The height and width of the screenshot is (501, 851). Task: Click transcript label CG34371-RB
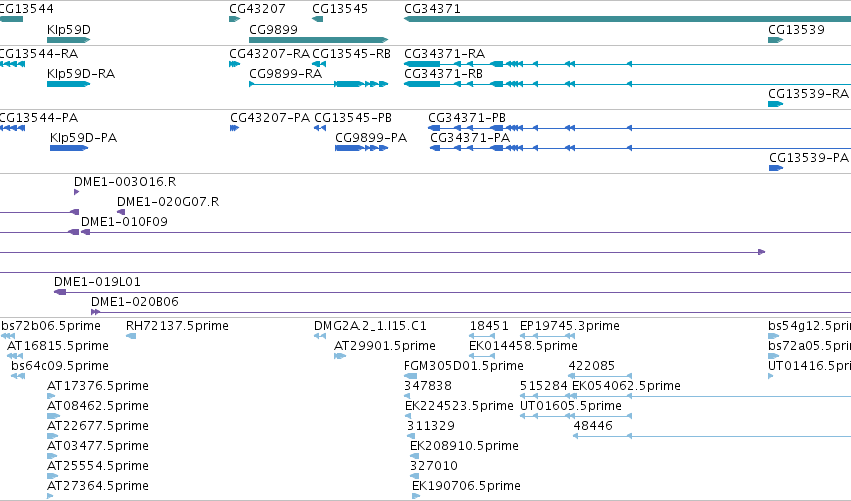(x=443, y=73)
